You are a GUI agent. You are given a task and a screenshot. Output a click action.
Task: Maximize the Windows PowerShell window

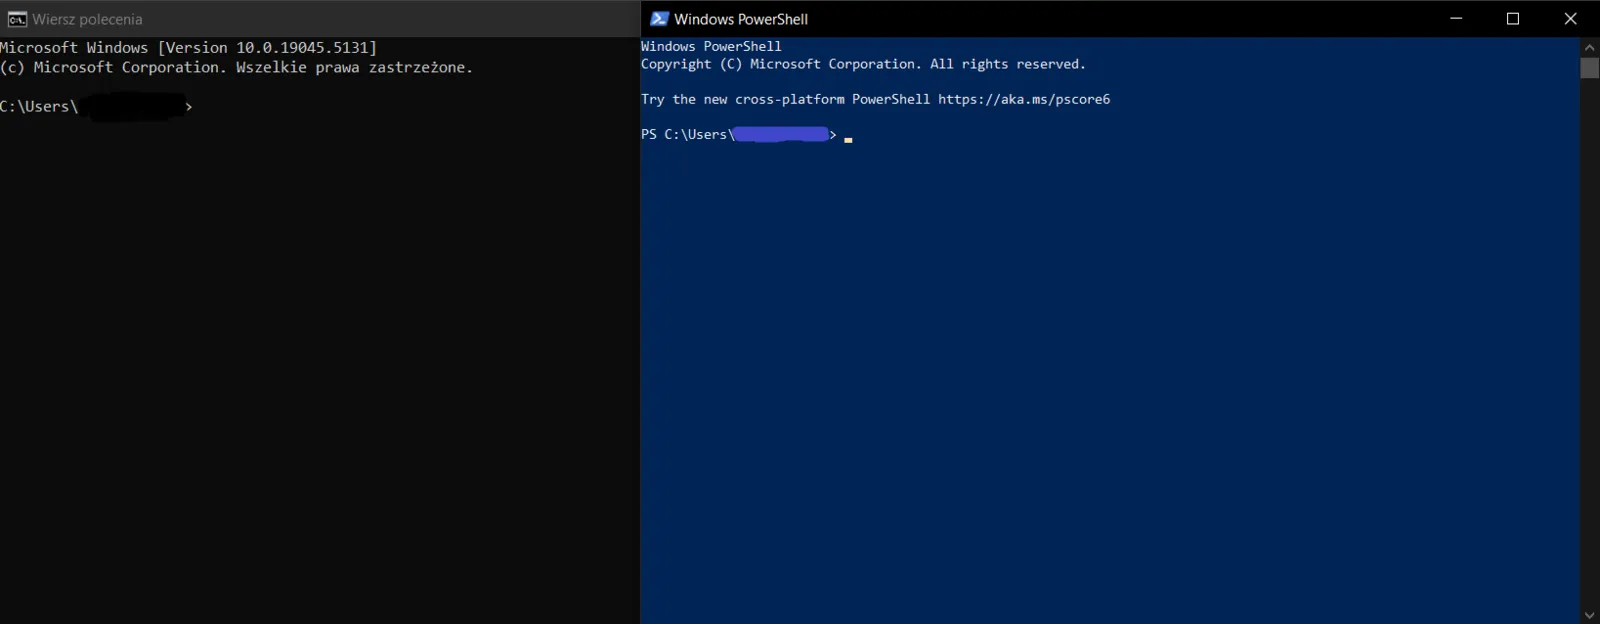pos(1513,19)
